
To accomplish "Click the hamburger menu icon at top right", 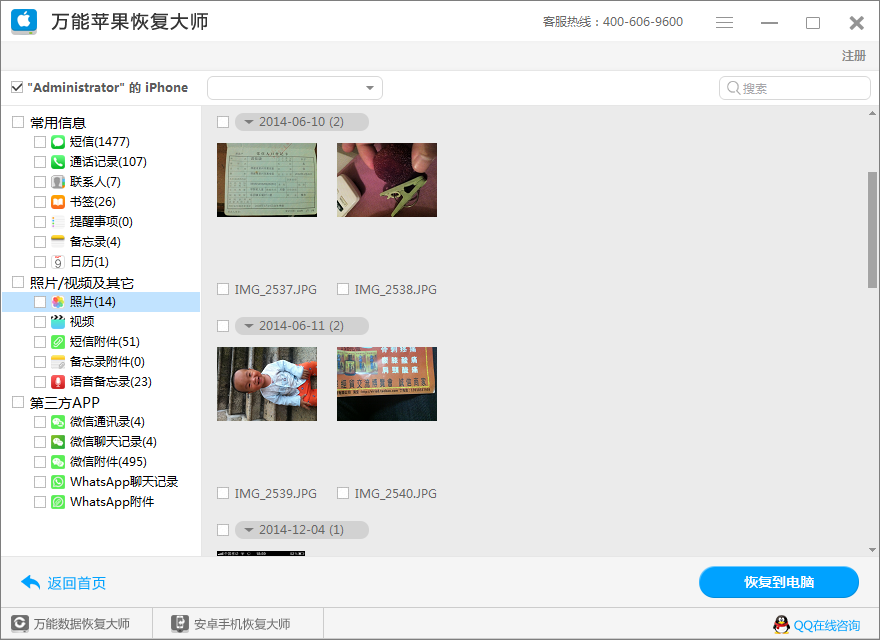I will click(x=724, y=21).
